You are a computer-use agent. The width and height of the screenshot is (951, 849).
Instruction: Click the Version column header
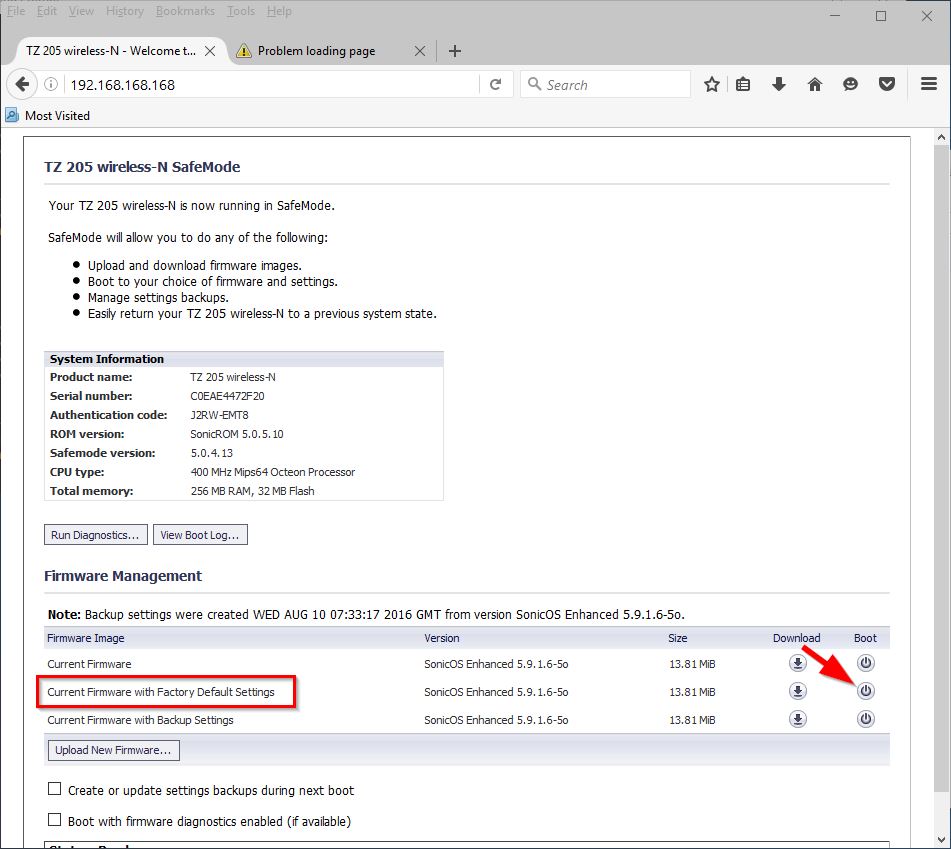pos(442,638)
